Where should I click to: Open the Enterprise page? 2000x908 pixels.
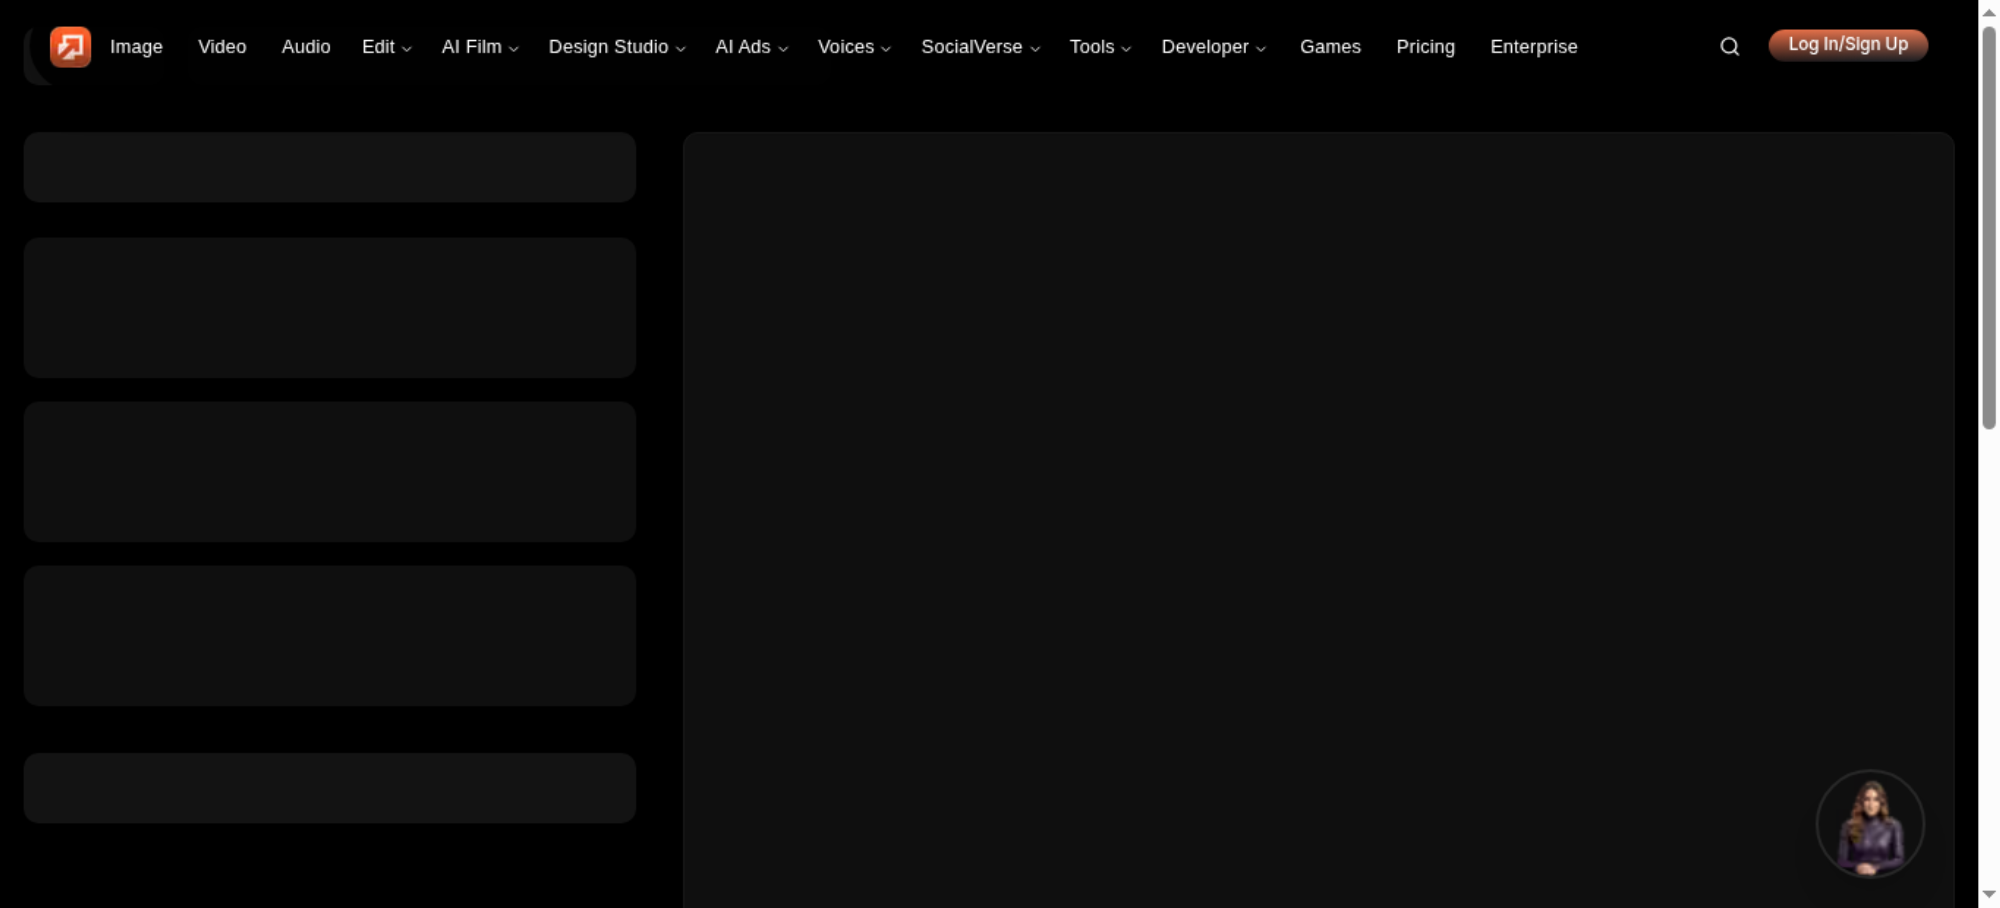tap(1533, 47)
